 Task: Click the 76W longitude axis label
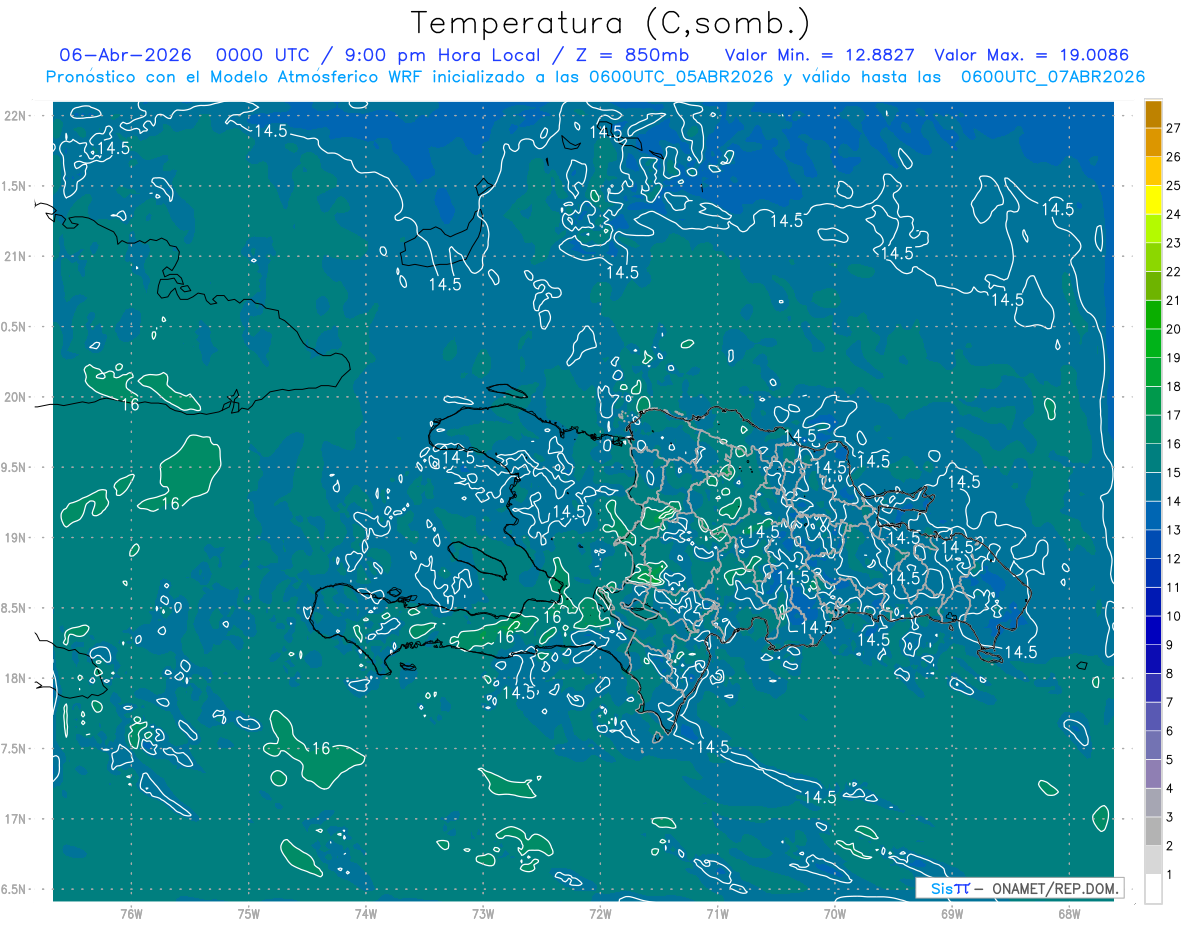[x=131, y=914]
